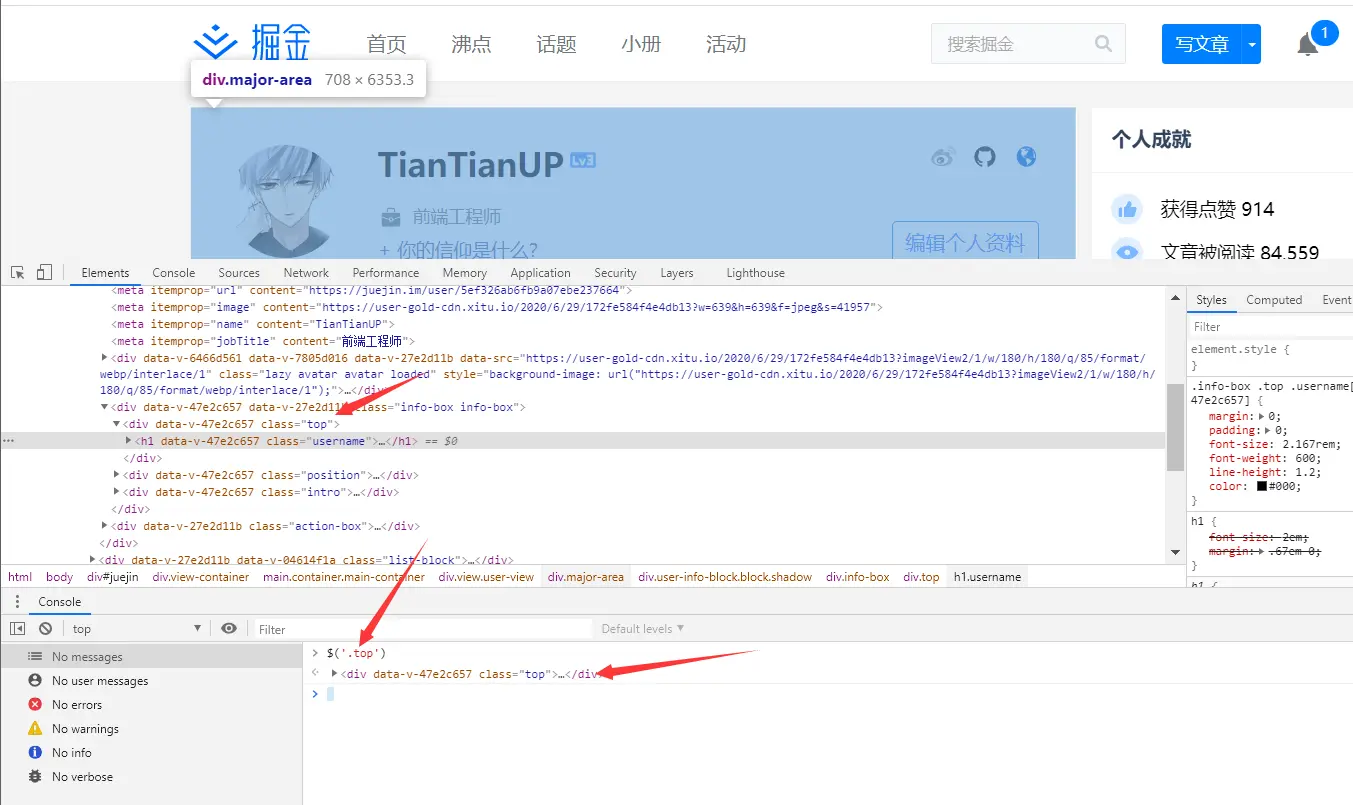Viewport: 1353px width, 805px height.
Task: Open the write-article dropdown arrow
Action: (x=1251, y=45)
